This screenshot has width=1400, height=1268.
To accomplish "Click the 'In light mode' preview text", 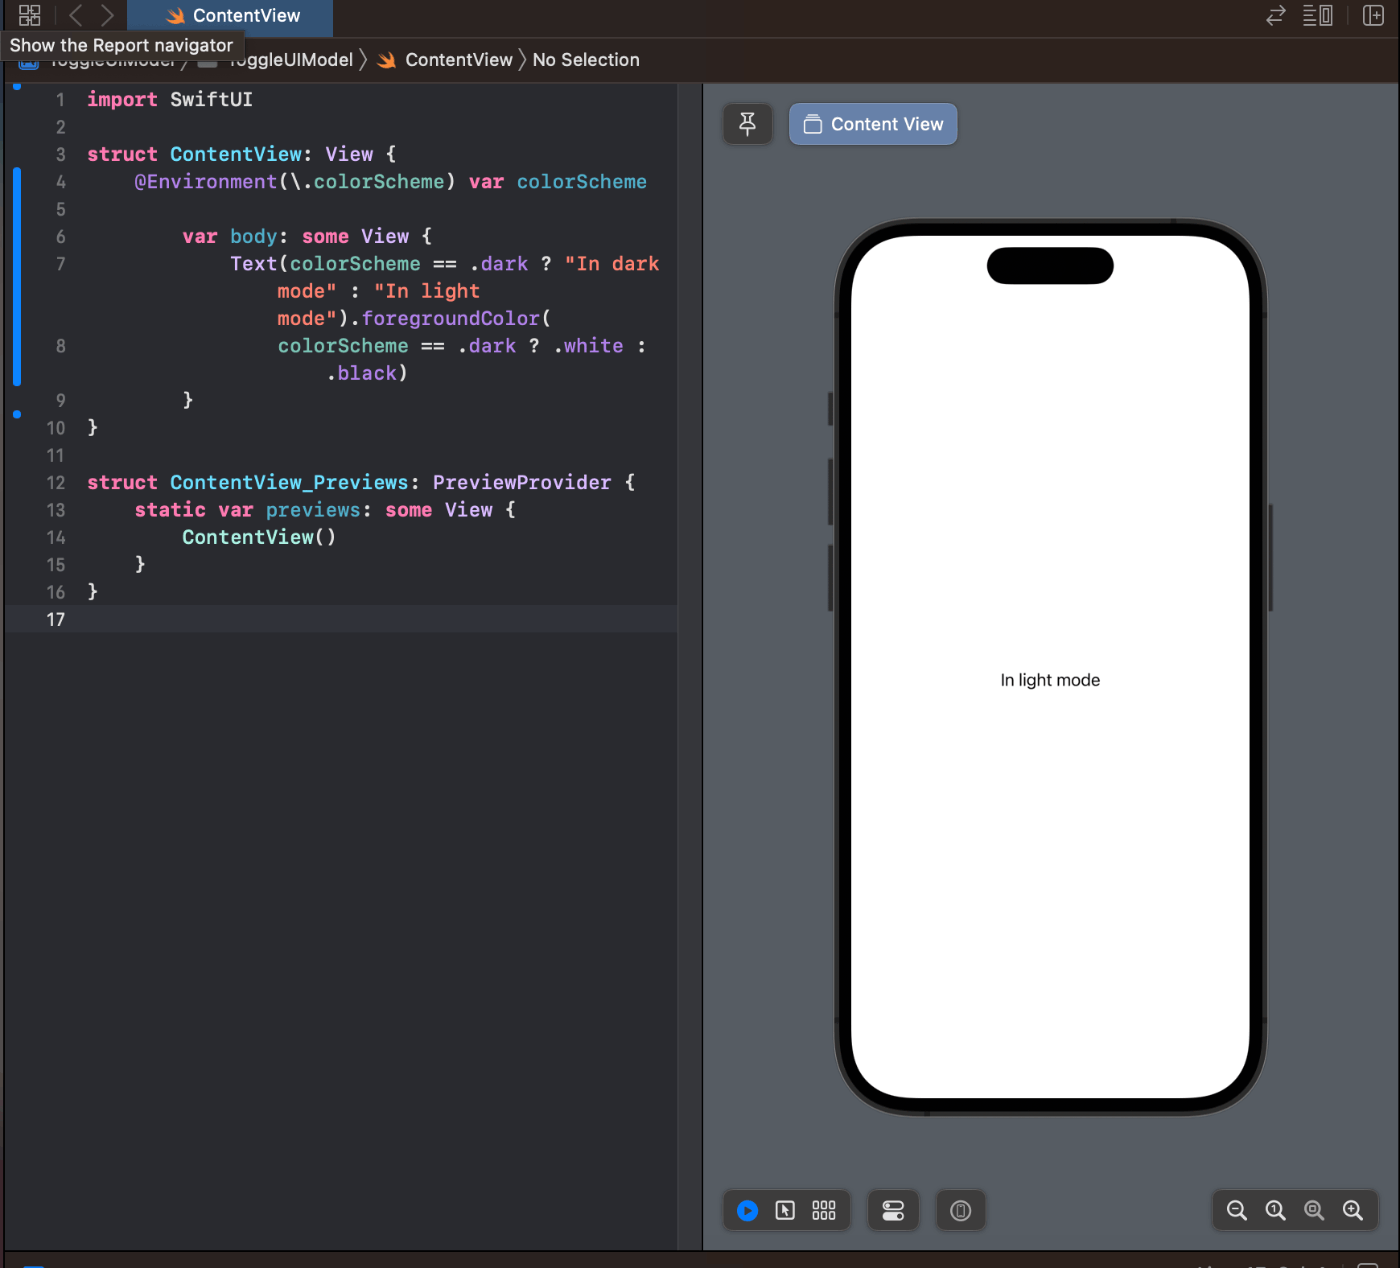I will click(1050, 680).
